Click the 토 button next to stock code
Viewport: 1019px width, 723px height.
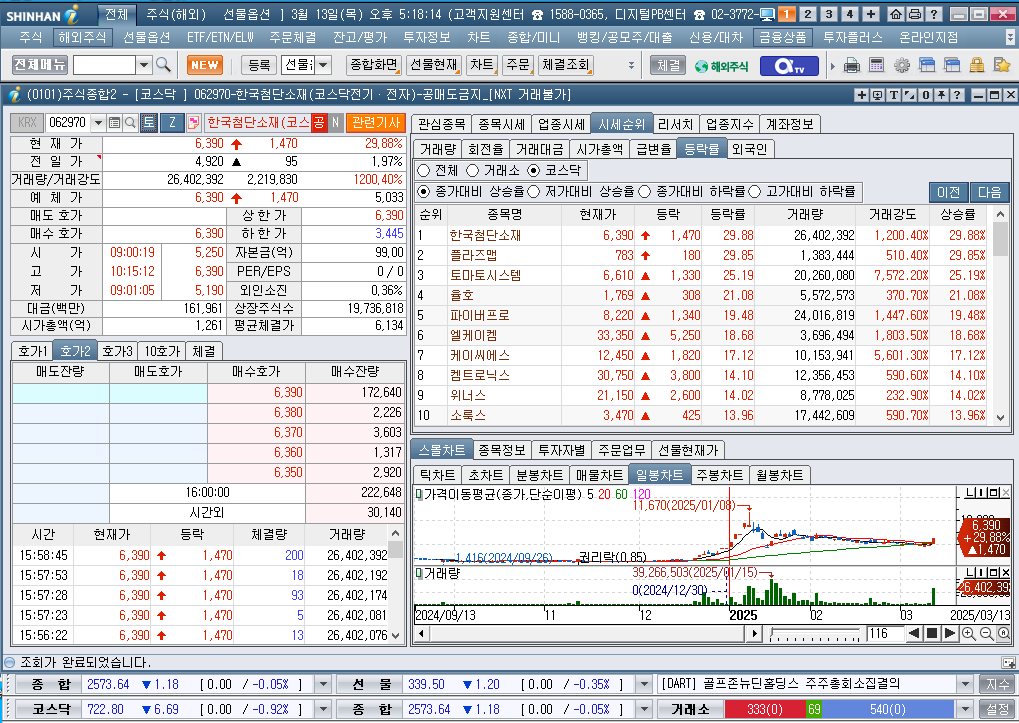coord(149,122)
